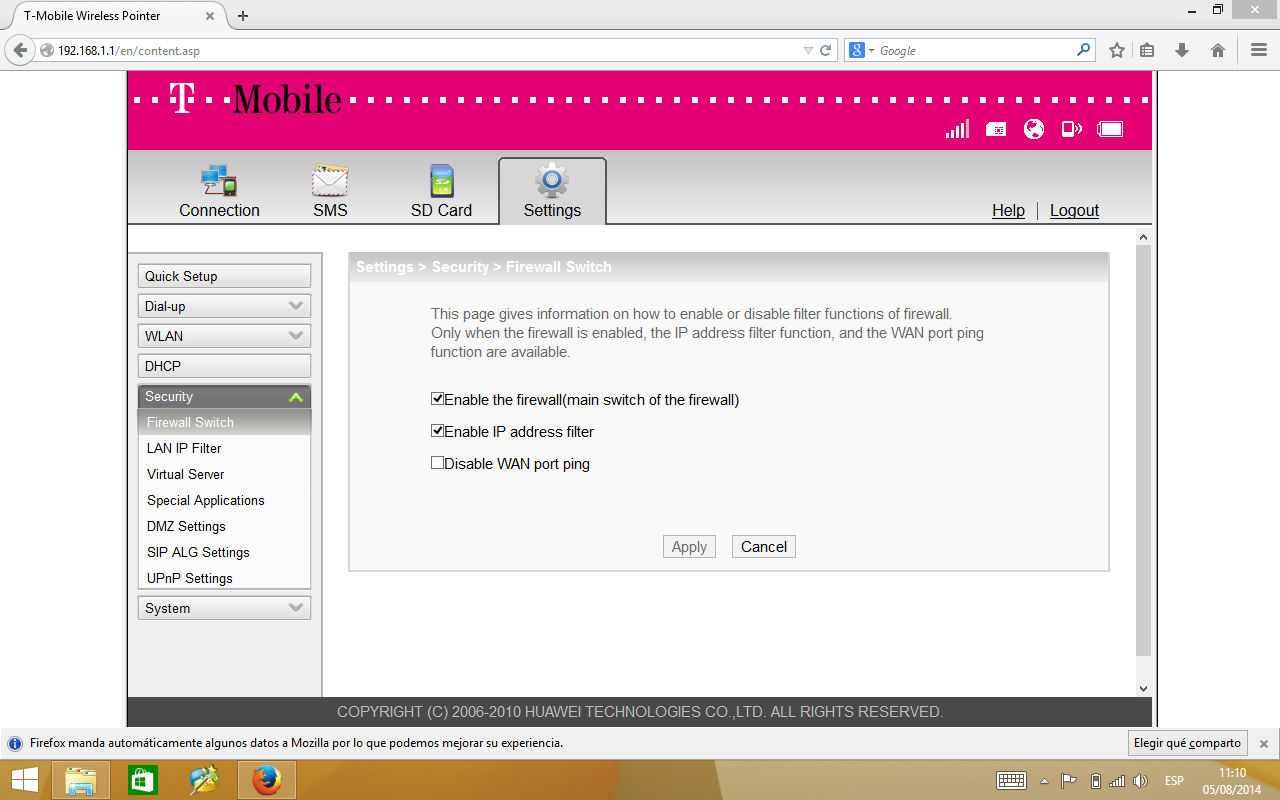Click the Firefox home icon
The image size is (1280, 800).
click(1218, 50)
